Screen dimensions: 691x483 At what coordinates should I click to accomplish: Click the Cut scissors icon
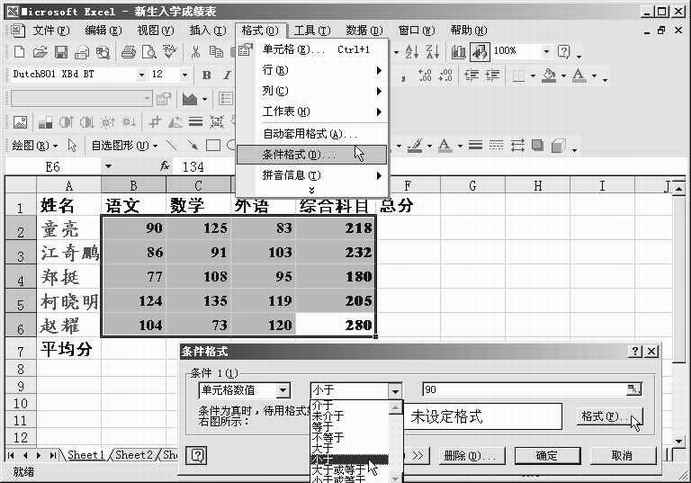coord(195,52)
